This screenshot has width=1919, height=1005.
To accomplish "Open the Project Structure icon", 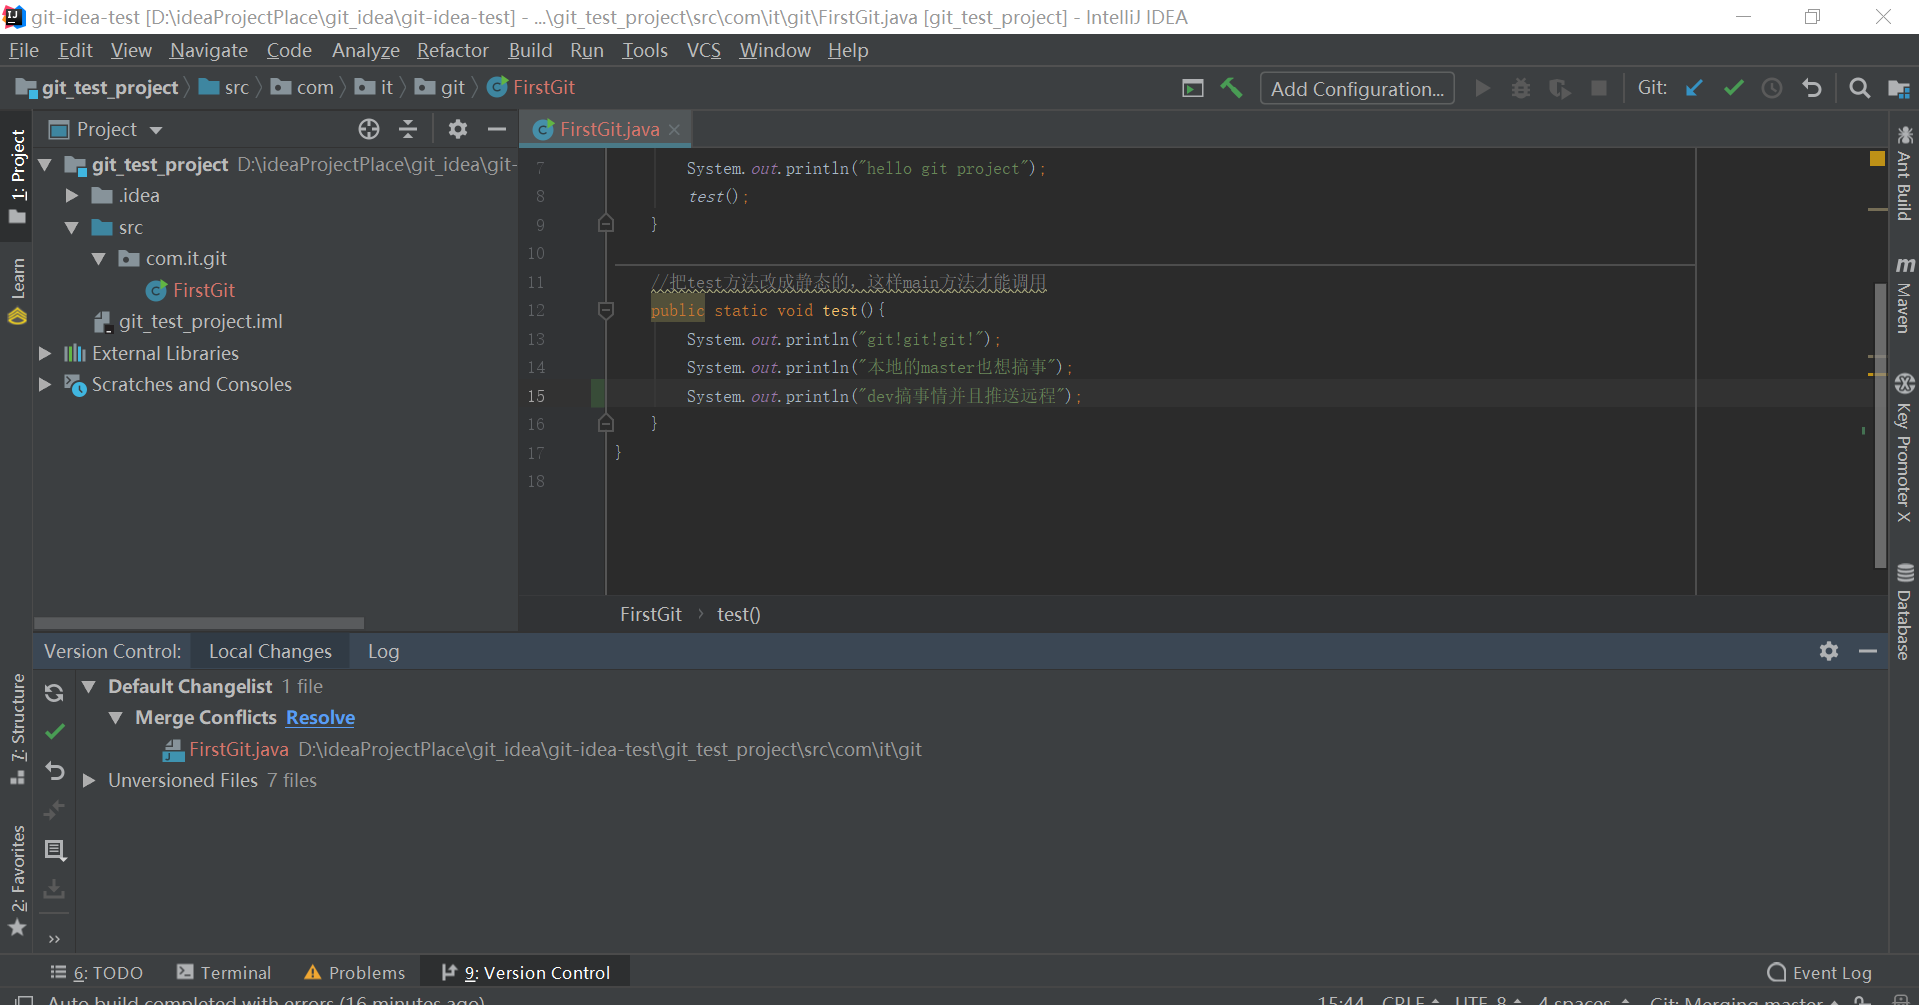I will (1898, 88).
